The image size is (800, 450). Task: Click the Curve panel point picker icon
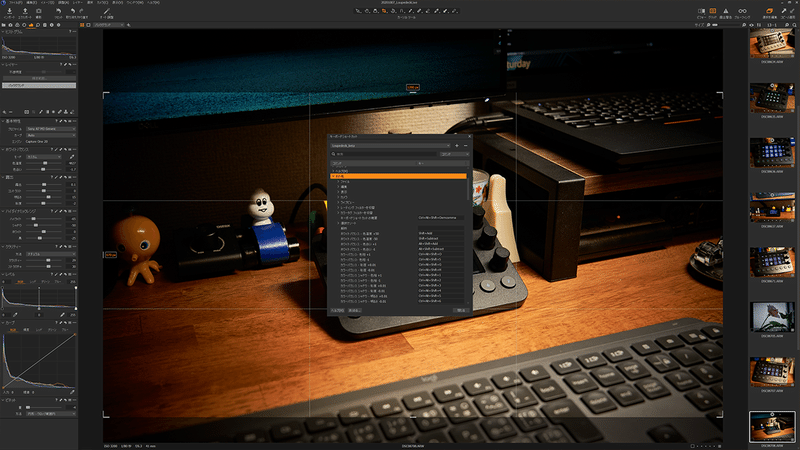click(72, 392)
